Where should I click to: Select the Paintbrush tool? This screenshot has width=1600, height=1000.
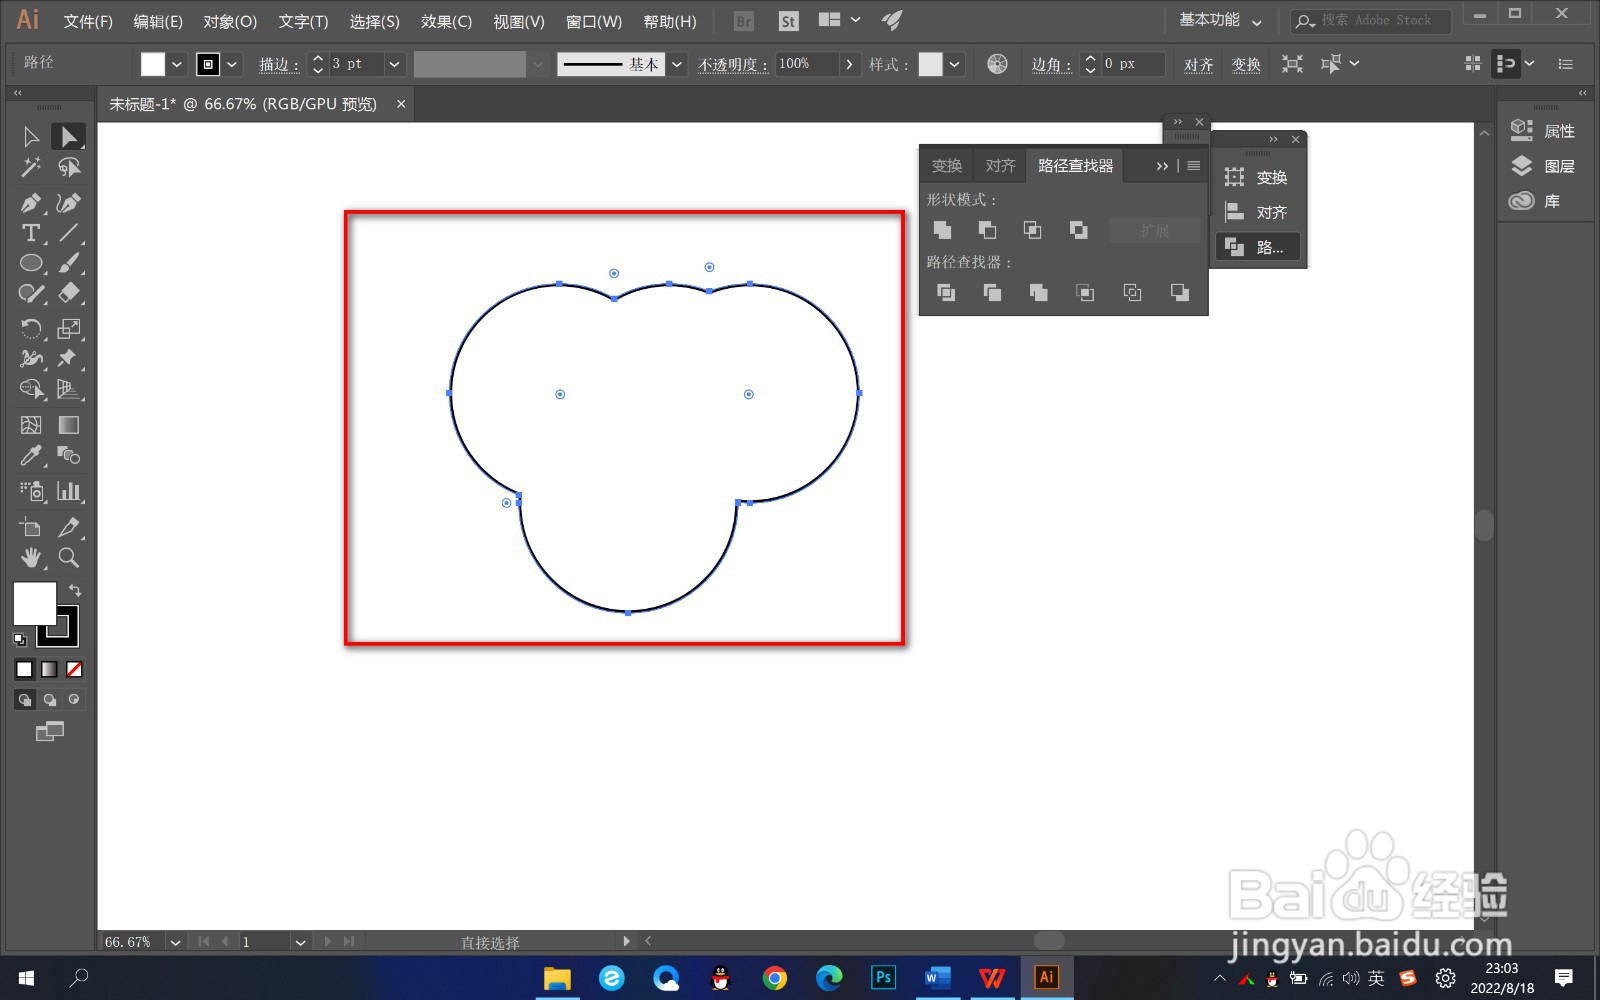(x=68, y=263)
